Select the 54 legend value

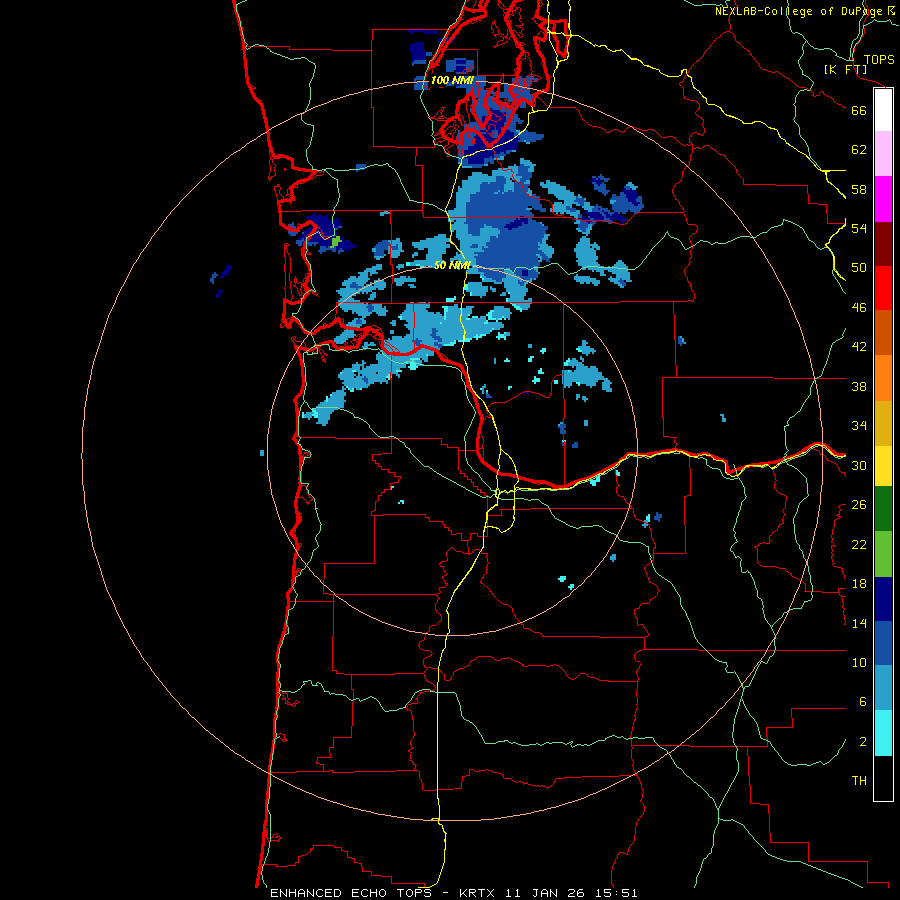click(x=859, y=228)
